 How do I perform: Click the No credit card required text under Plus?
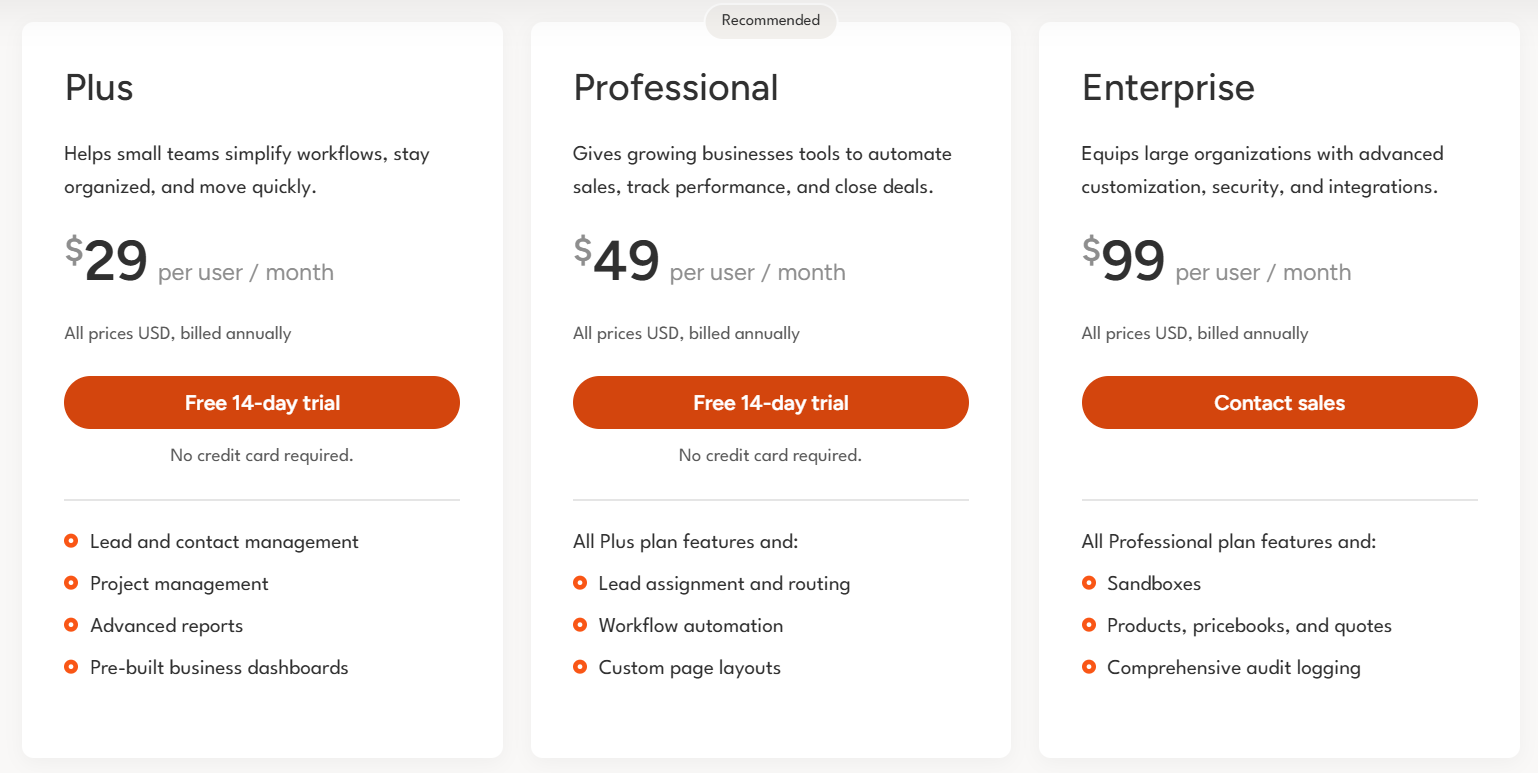(x=262, y=454)
